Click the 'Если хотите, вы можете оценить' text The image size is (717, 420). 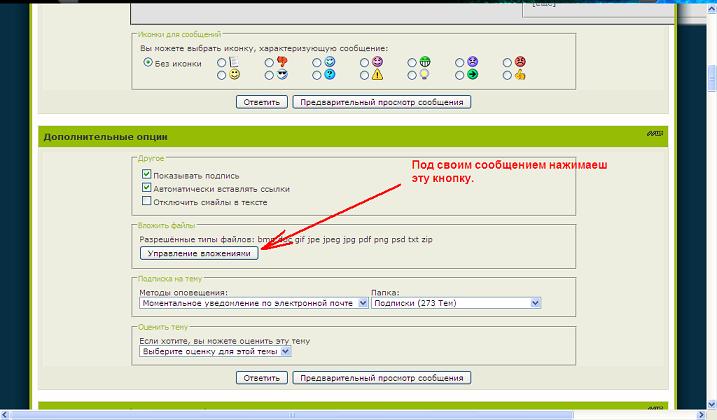[225, 341]
